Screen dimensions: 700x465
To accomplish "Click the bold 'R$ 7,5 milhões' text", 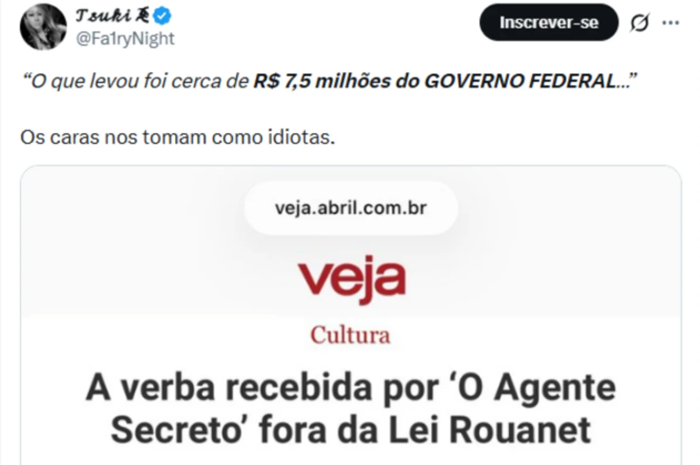I will [322, 81].
